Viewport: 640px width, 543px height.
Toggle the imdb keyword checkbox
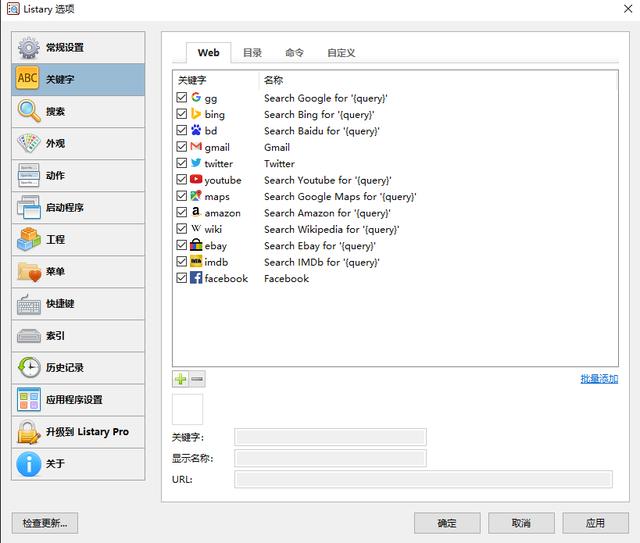click(182, 261)
